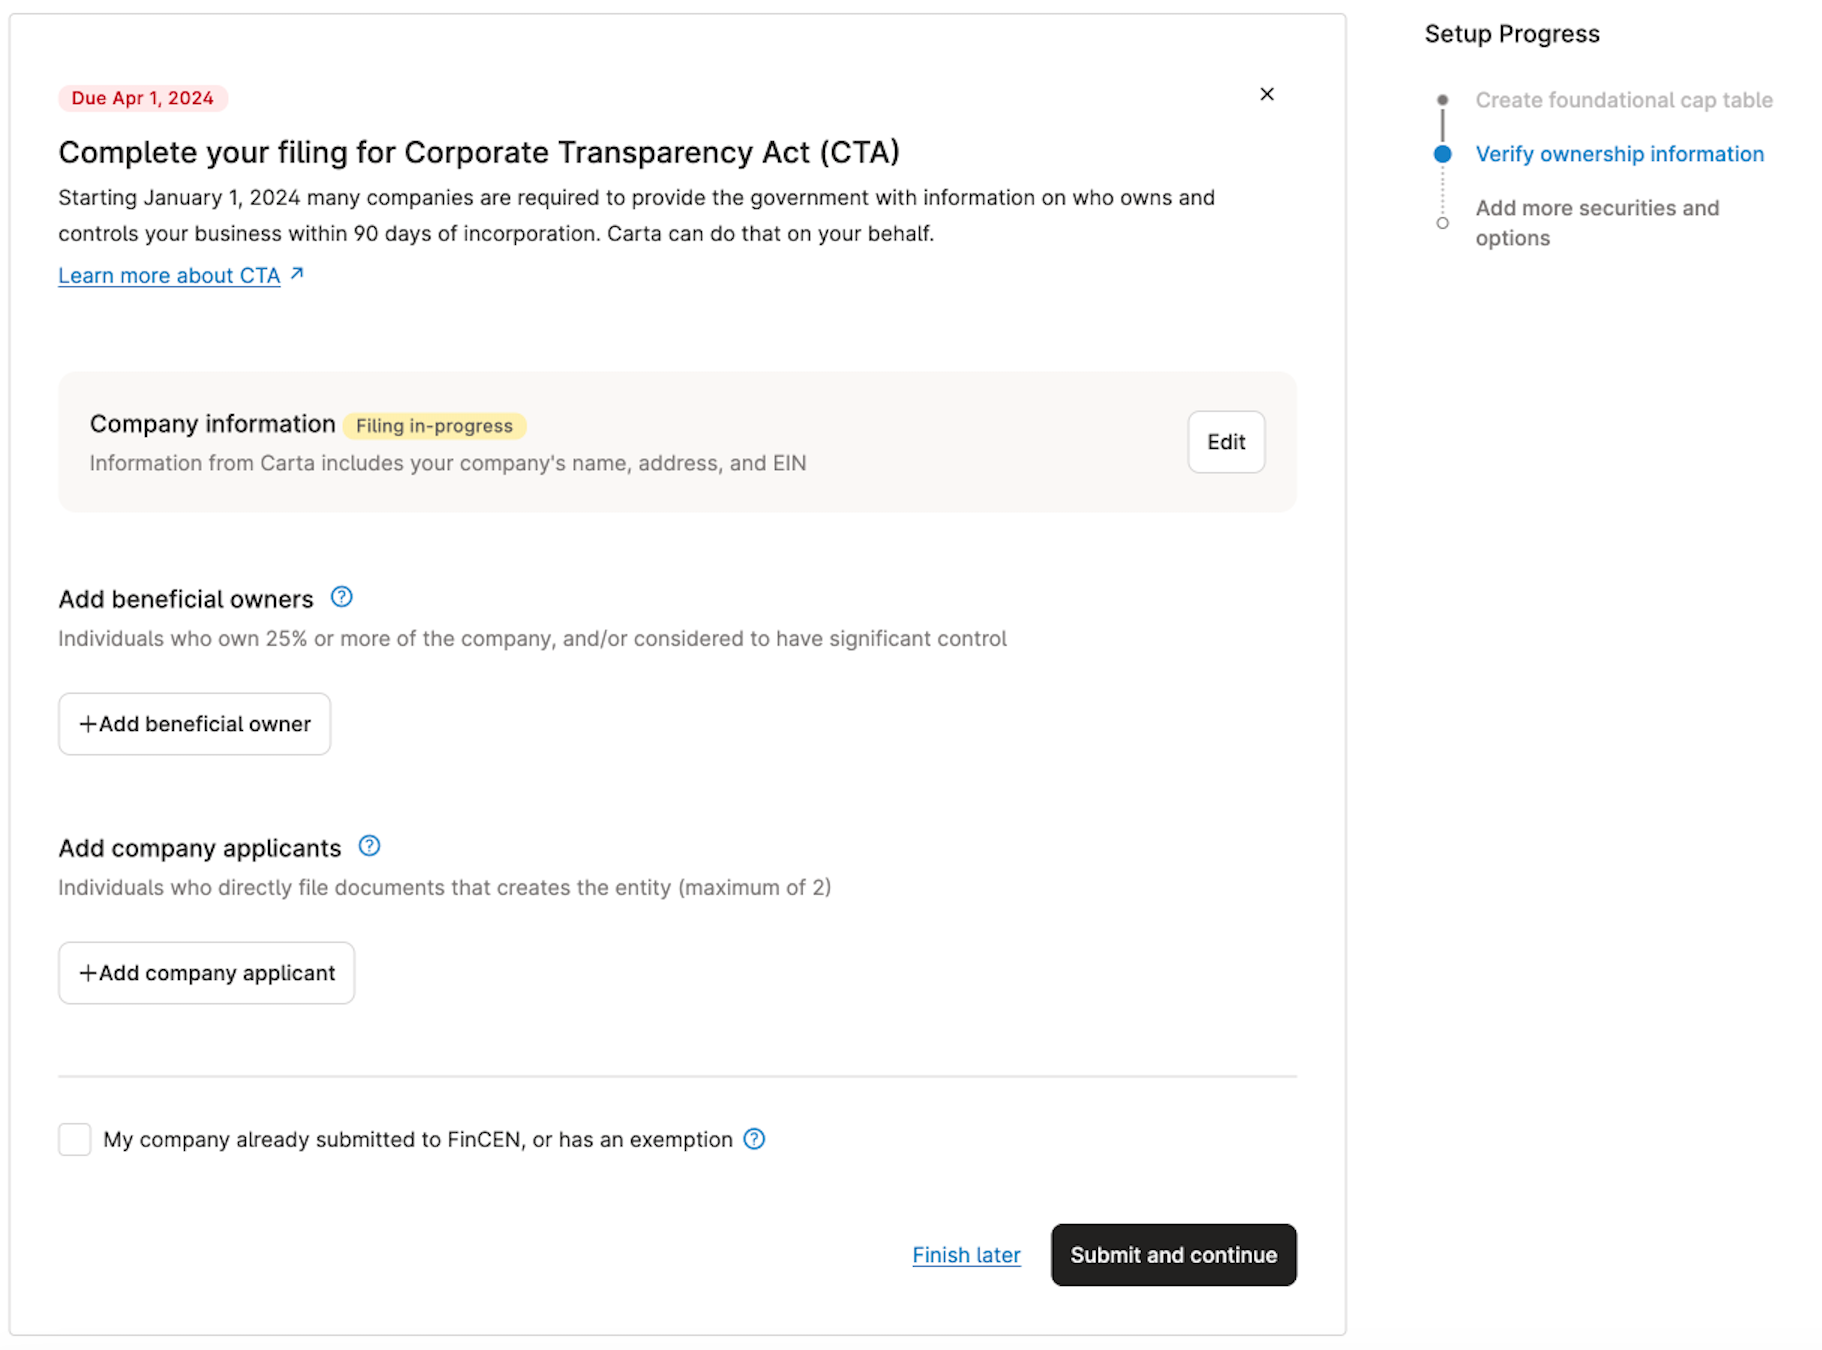
Task: Open help icon next to Add company applicants
Action: 369,846
